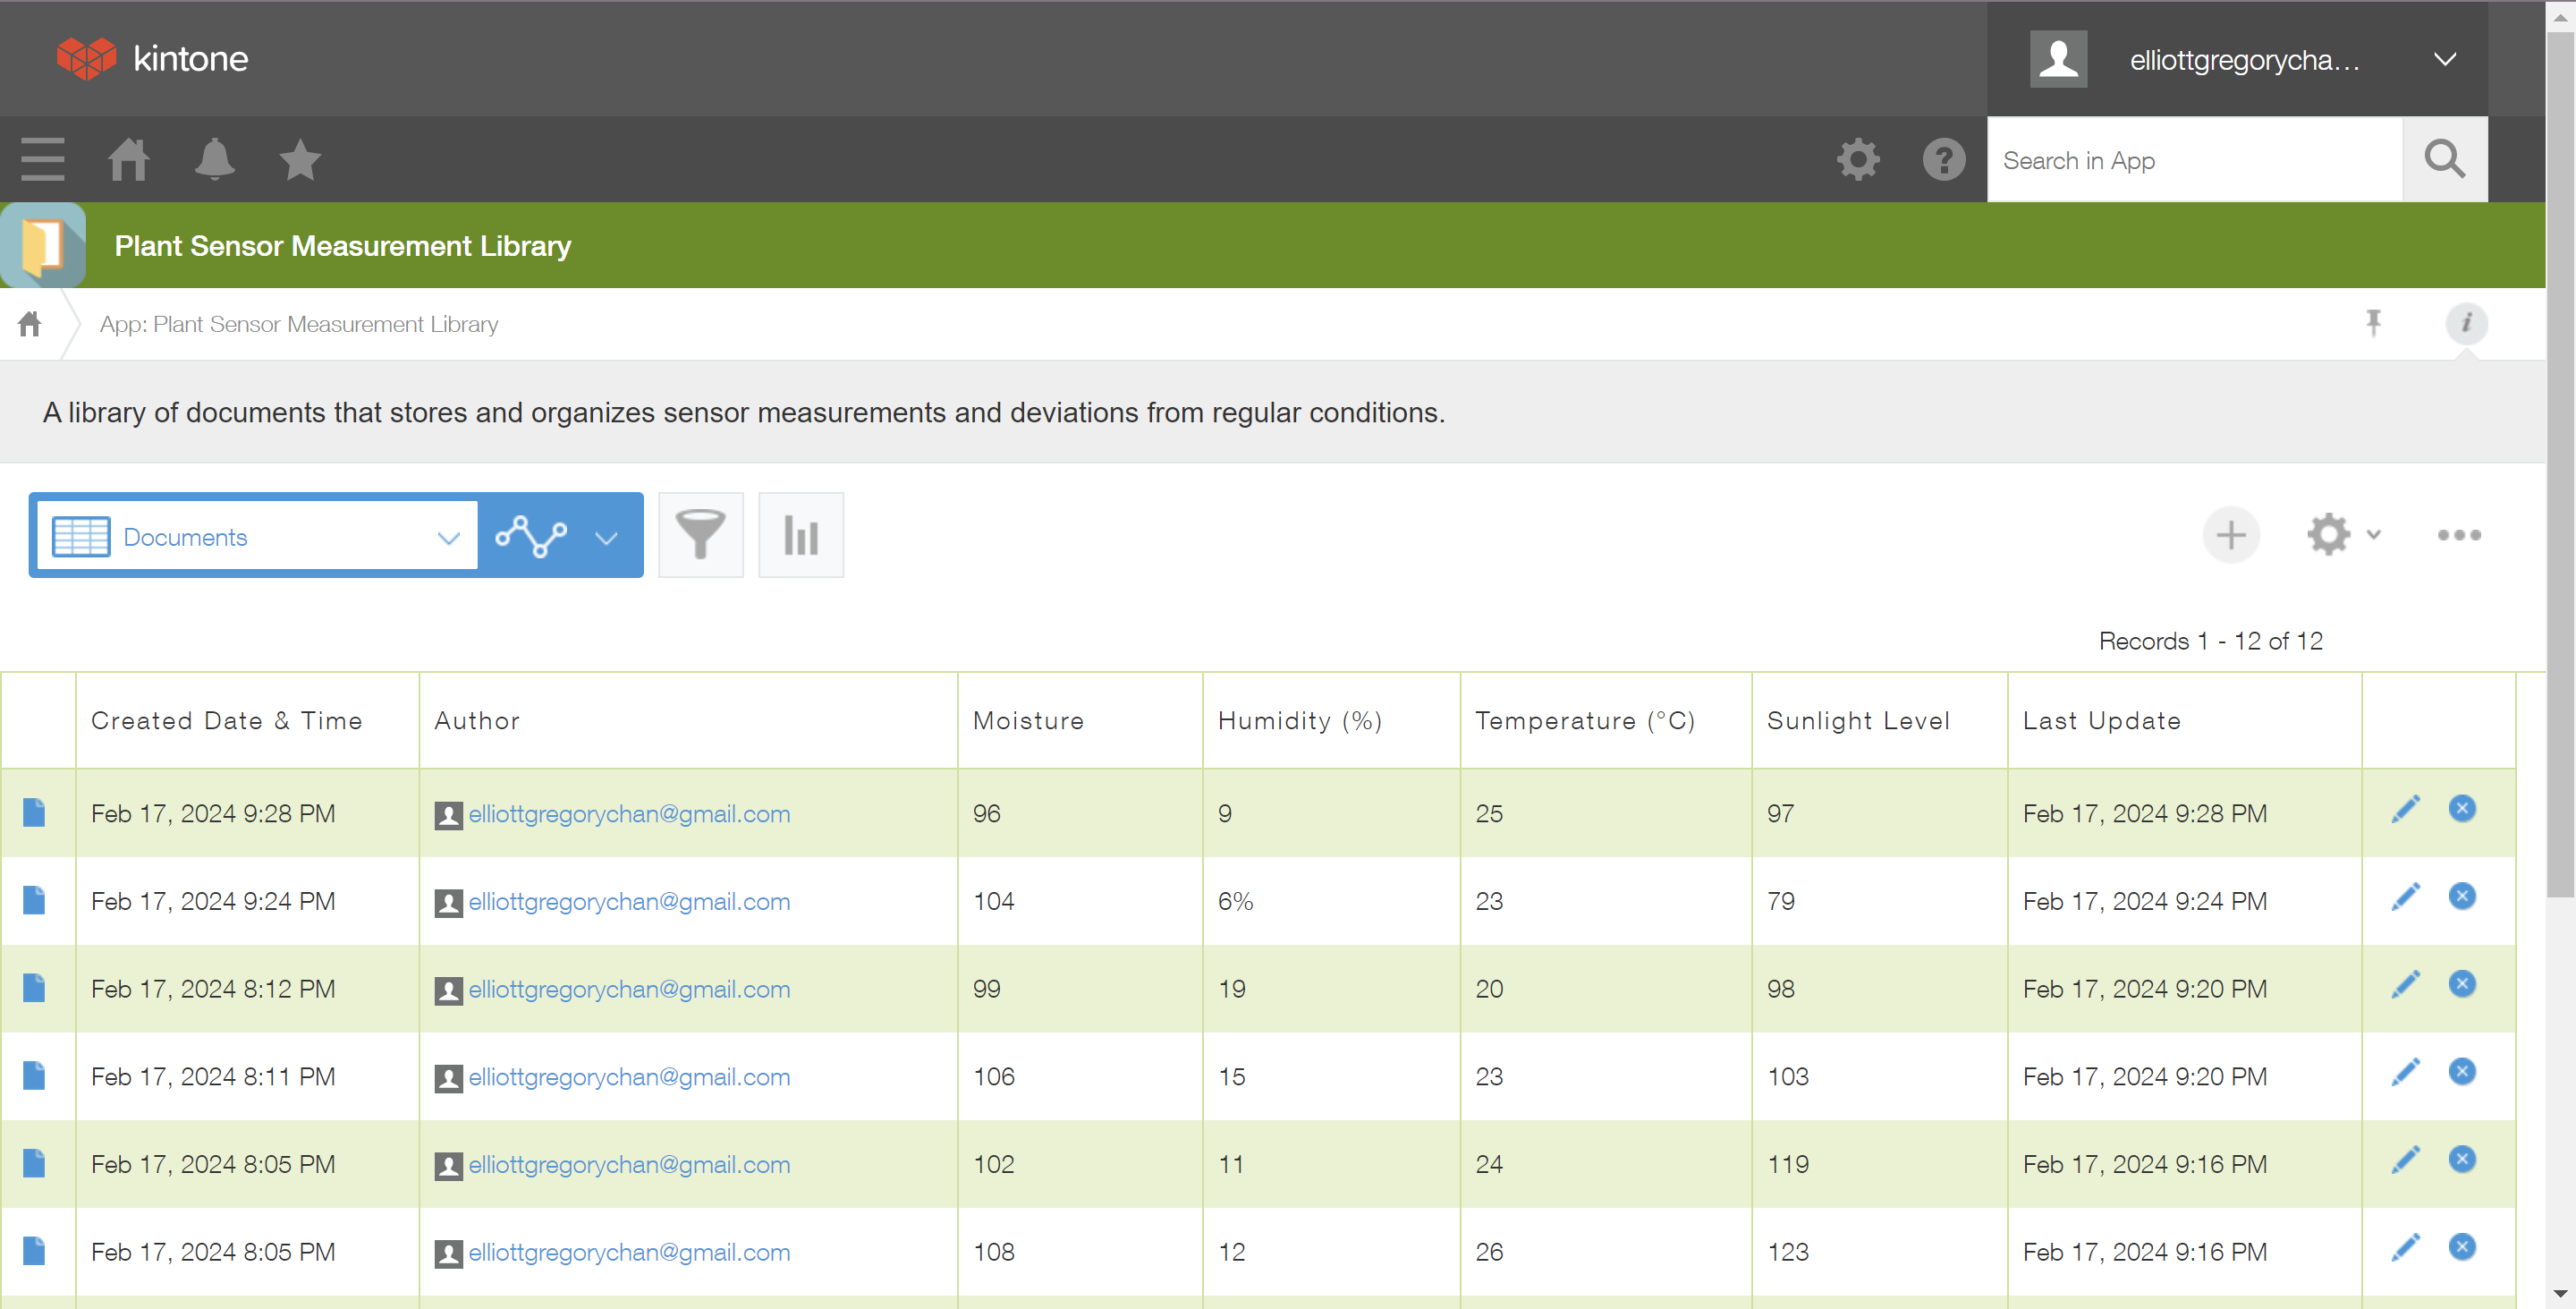This screenshot has width=2576, height=1309.
Task: Edit the 9:28 PM record with pencil
Action: tap(2405, 809)
